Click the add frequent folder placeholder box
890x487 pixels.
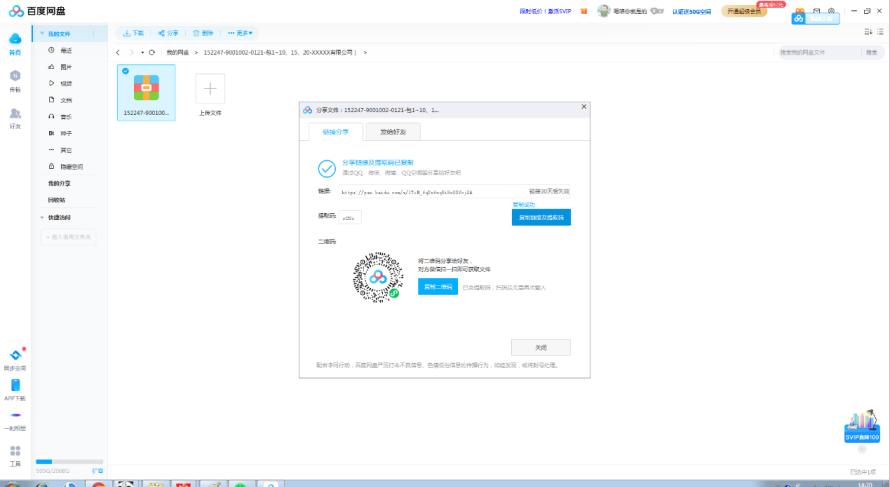[x=68, y=237]
